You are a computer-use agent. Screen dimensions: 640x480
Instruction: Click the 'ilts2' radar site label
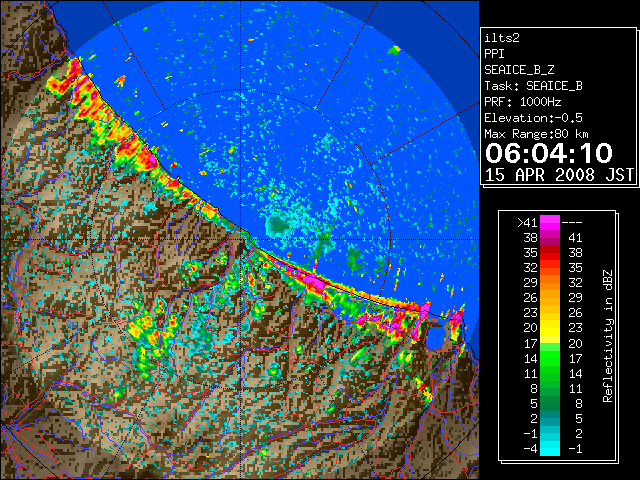tap(502, 38)
